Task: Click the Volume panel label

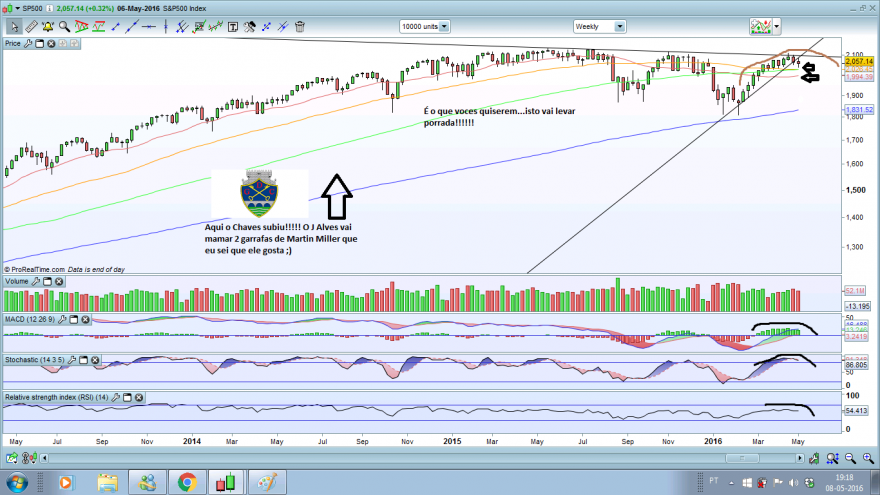Action: click(x=16, y=281)
